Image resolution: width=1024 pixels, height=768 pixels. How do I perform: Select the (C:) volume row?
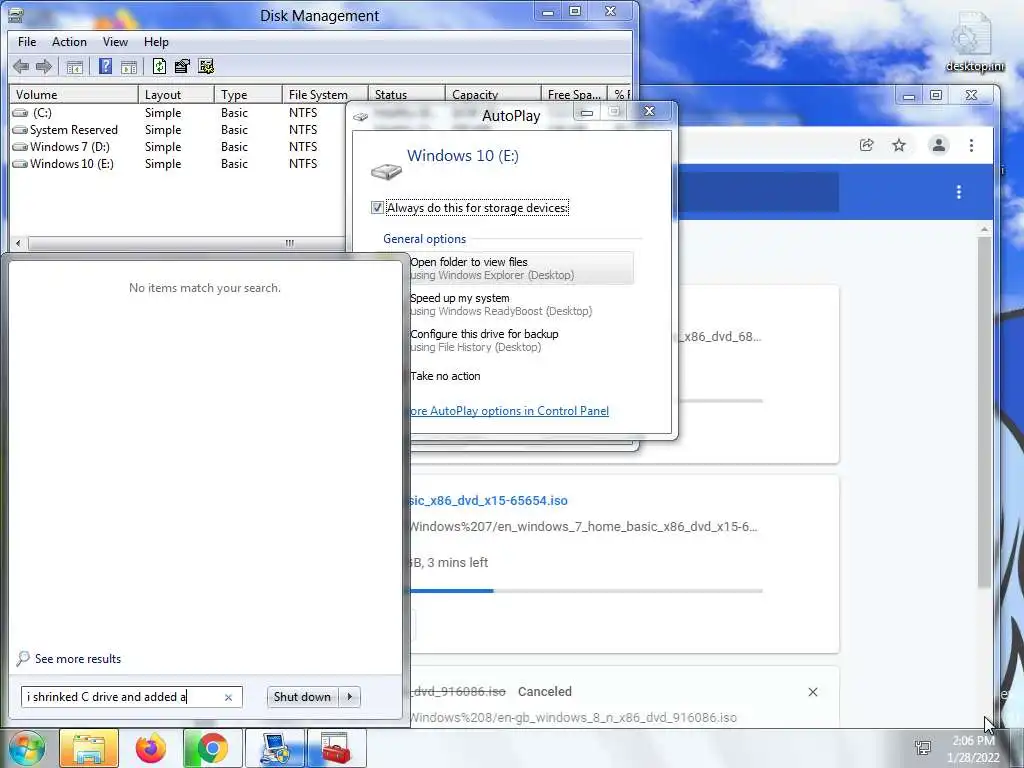pyautogui.click(x=176, y=113)
